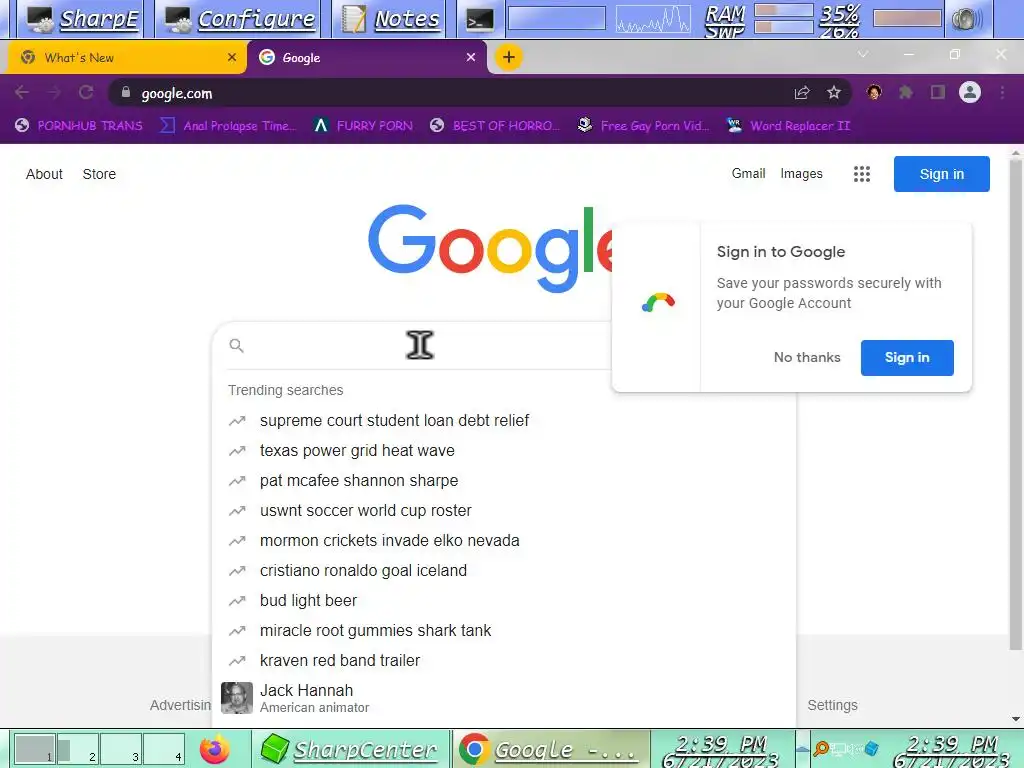Close the Google tab
1024x768 pixels.
471,57
